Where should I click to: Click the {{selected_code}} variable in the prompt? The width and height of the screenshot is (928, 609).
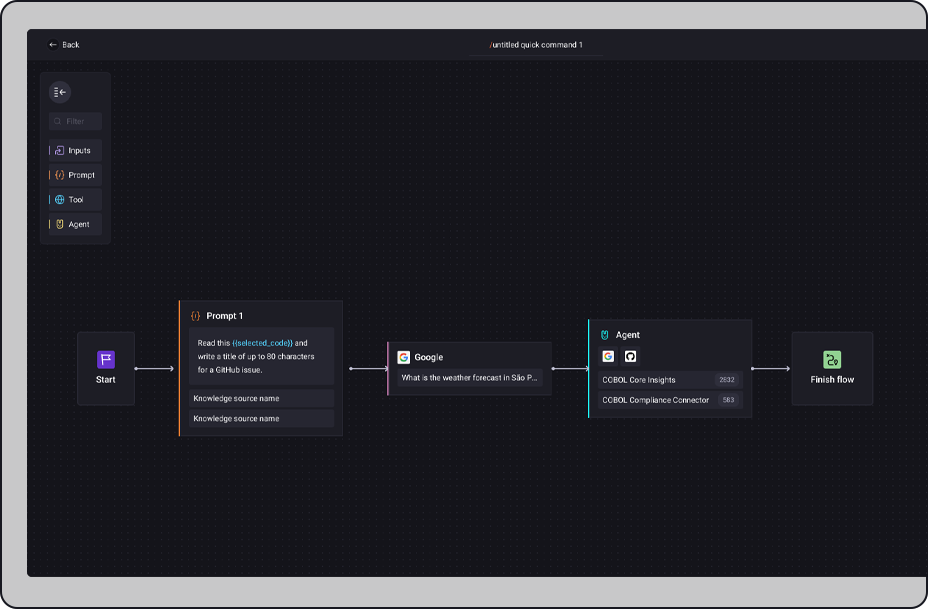pyautogui.click(x=262, y=343)
